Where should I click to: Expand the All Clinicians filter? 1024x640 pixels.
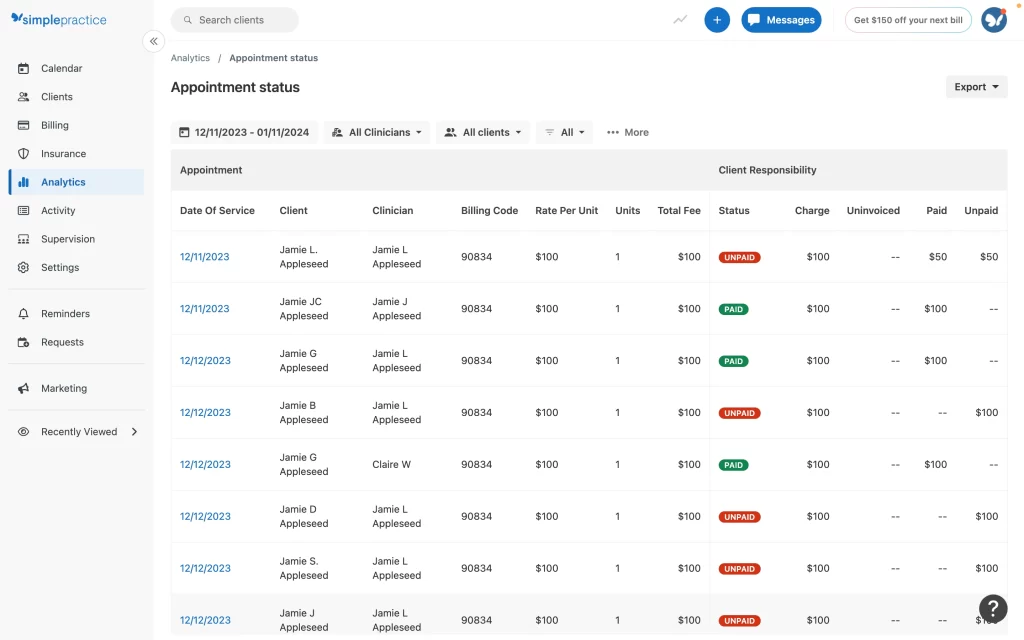377,132
